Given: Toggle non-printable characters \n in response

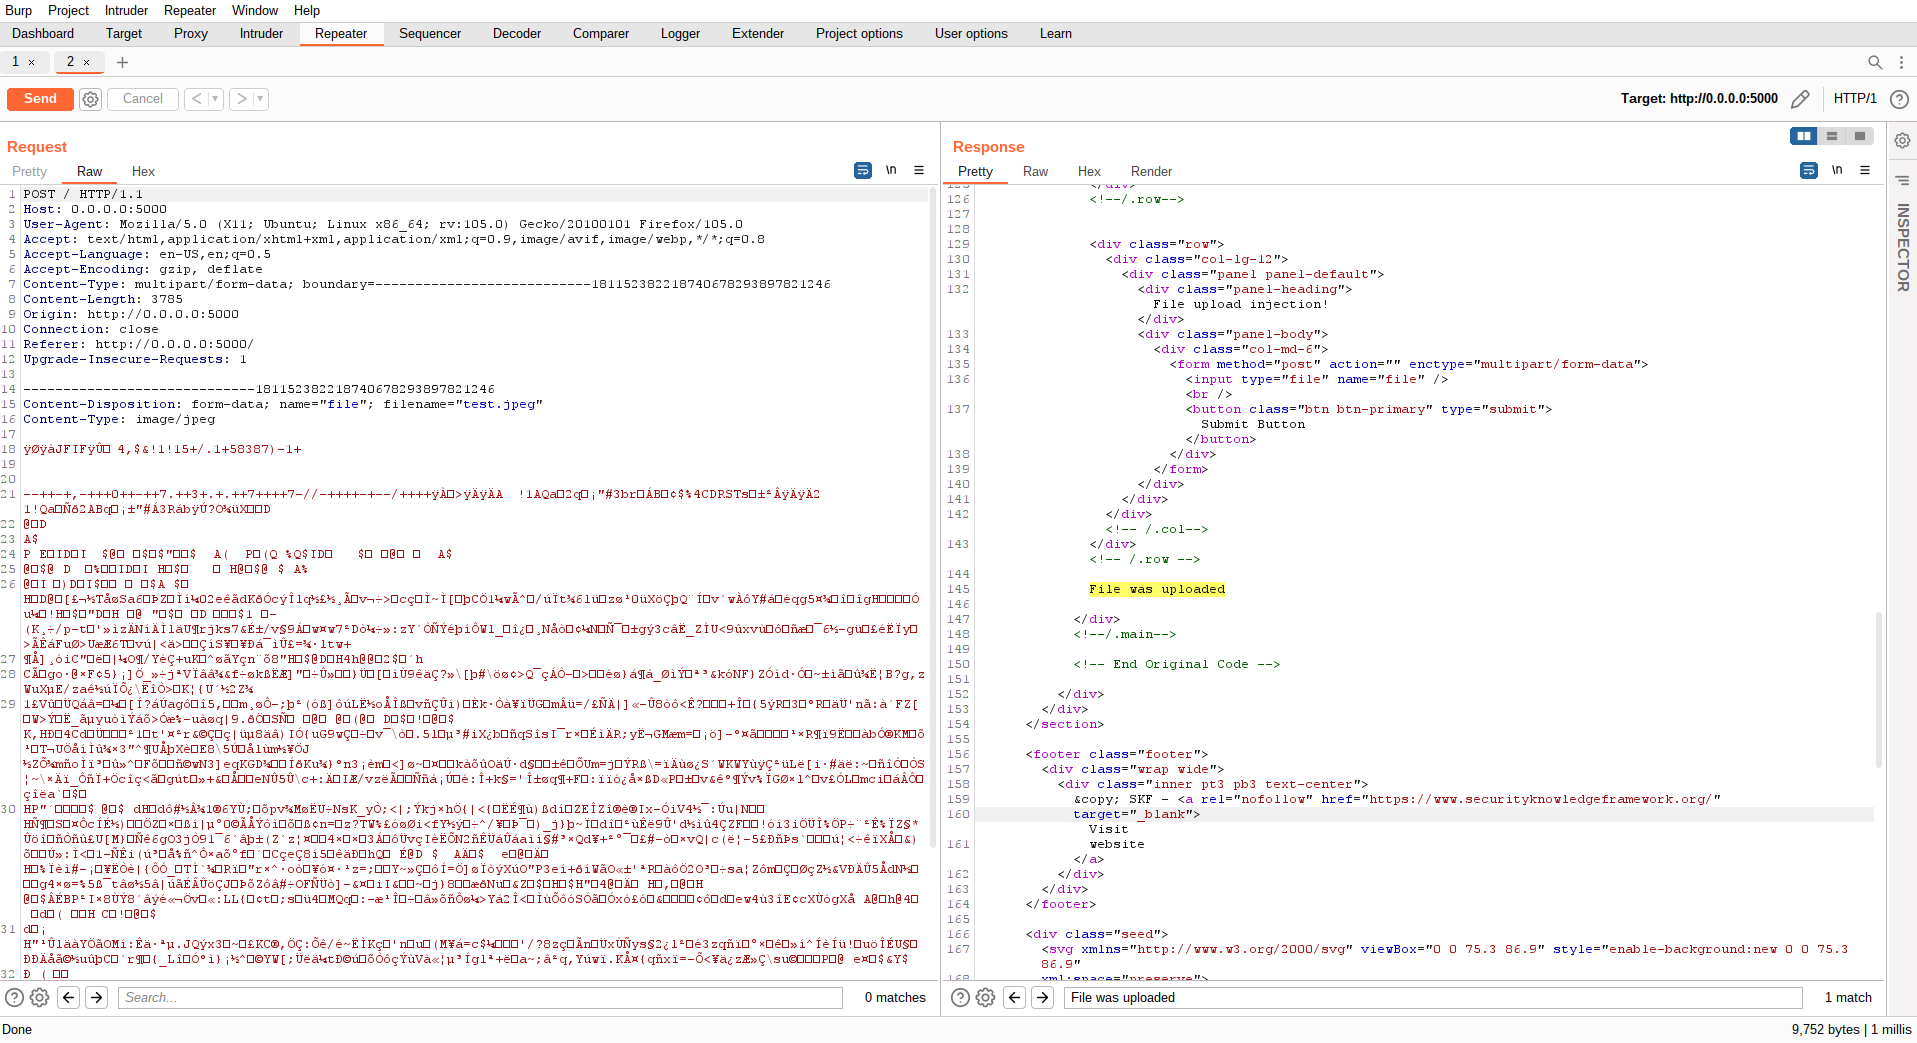Looking at the screenshot, I should (1837, 171).
